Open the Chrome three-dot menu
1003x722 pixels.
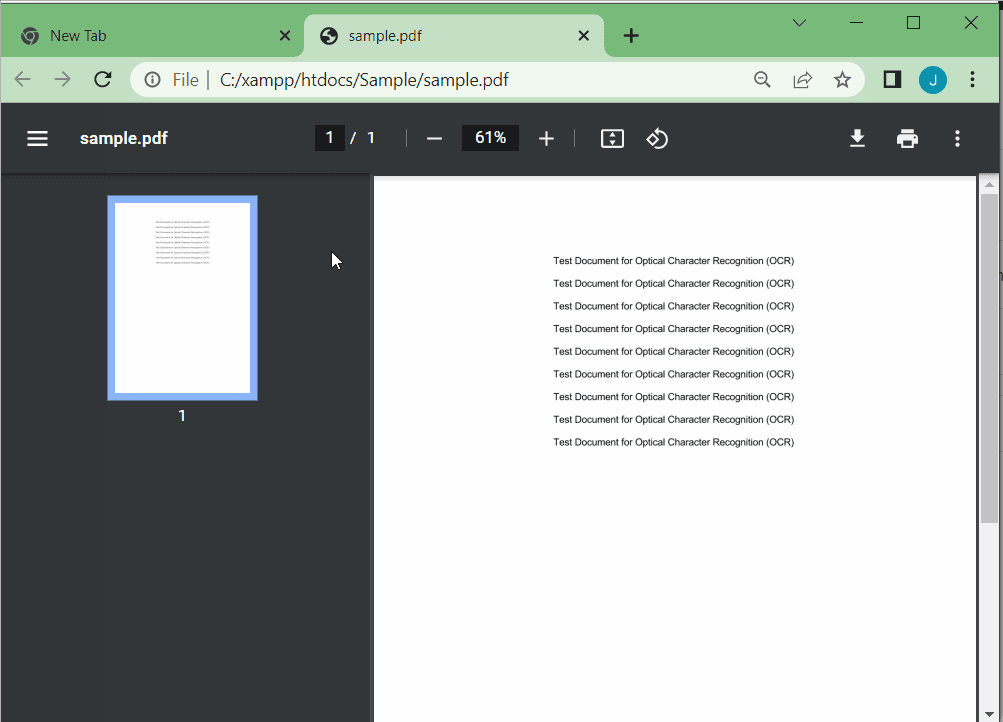coord(972,80)
